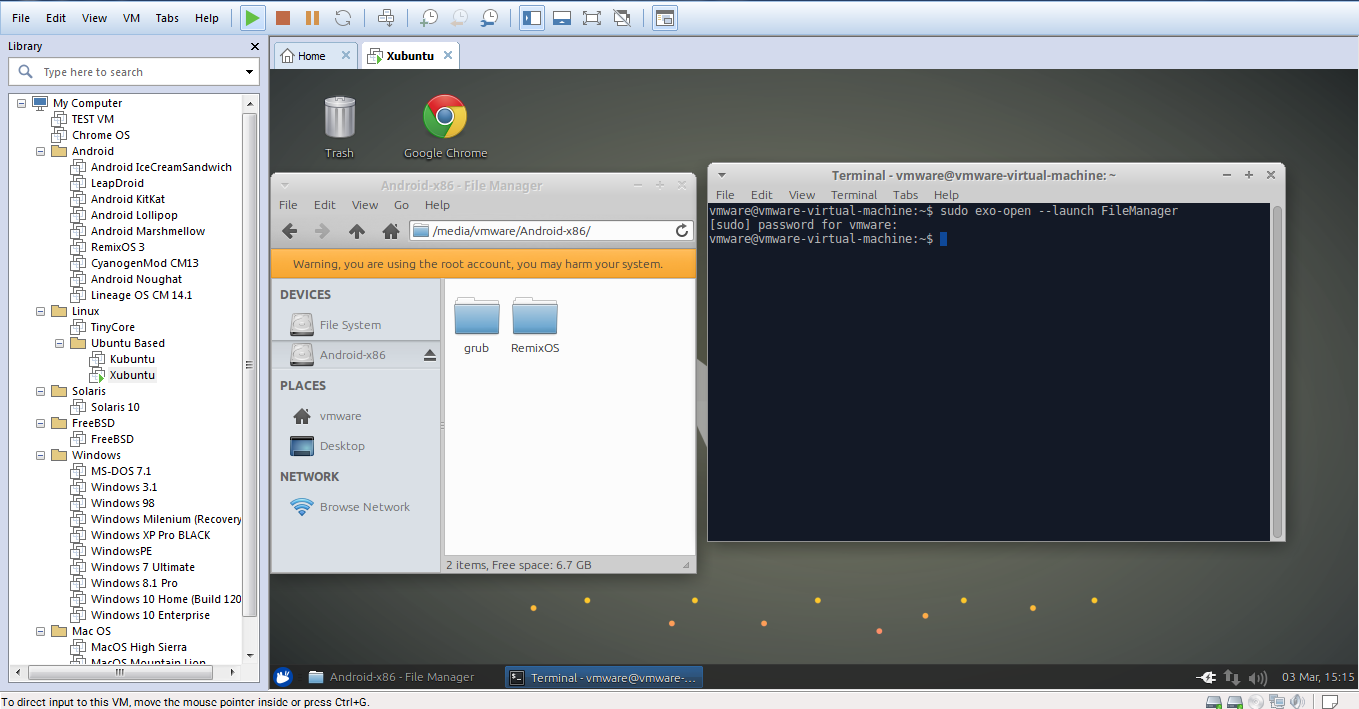Toggle full screen mode in toolbar
The image size is (1359, 709).
591,18
